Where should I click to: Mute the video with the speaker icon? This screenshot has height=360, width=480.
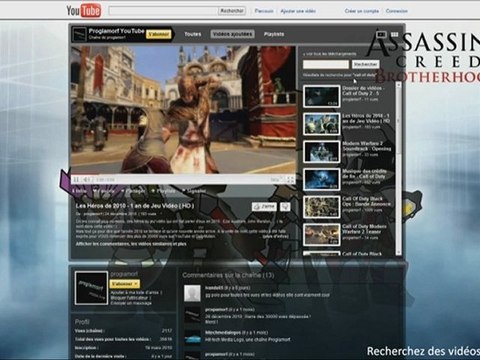point(86,180)
